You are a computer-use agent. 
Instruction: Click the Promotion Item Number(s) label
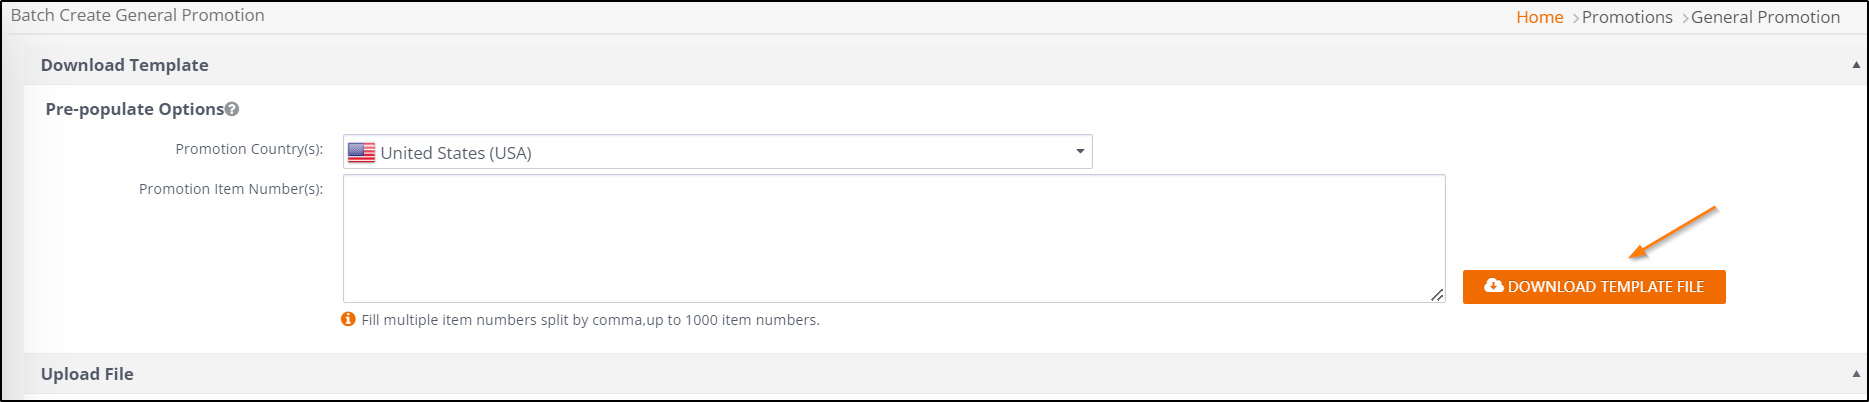(231, 189)
